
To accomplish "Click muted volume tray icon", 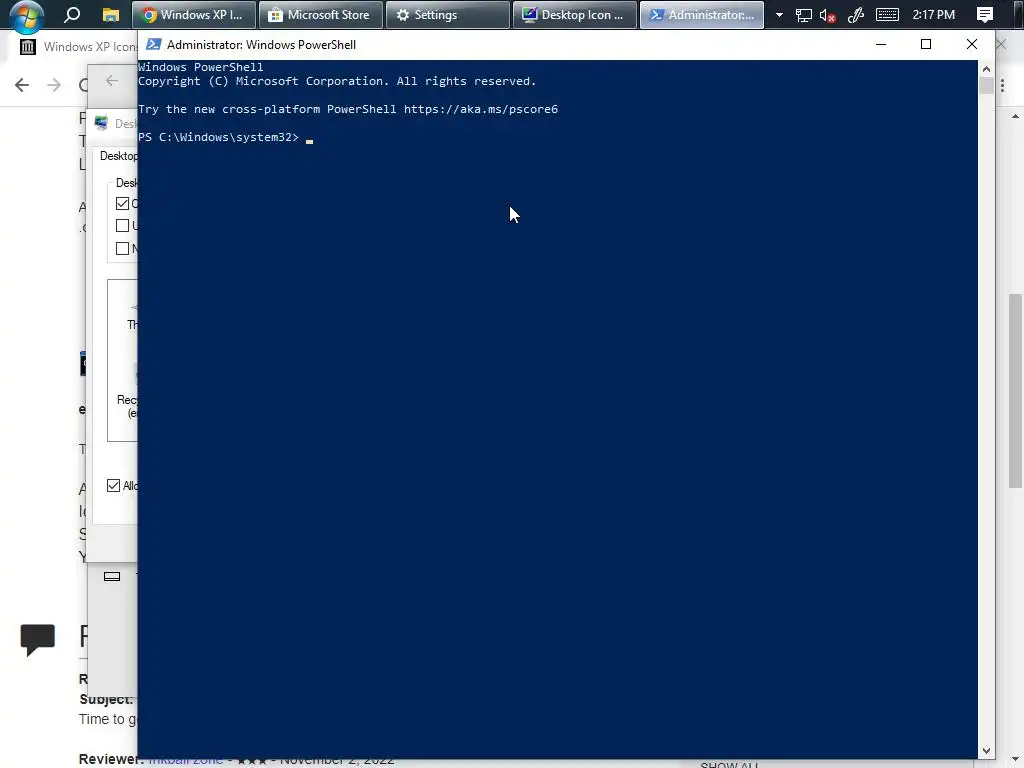I will [827, 15].
